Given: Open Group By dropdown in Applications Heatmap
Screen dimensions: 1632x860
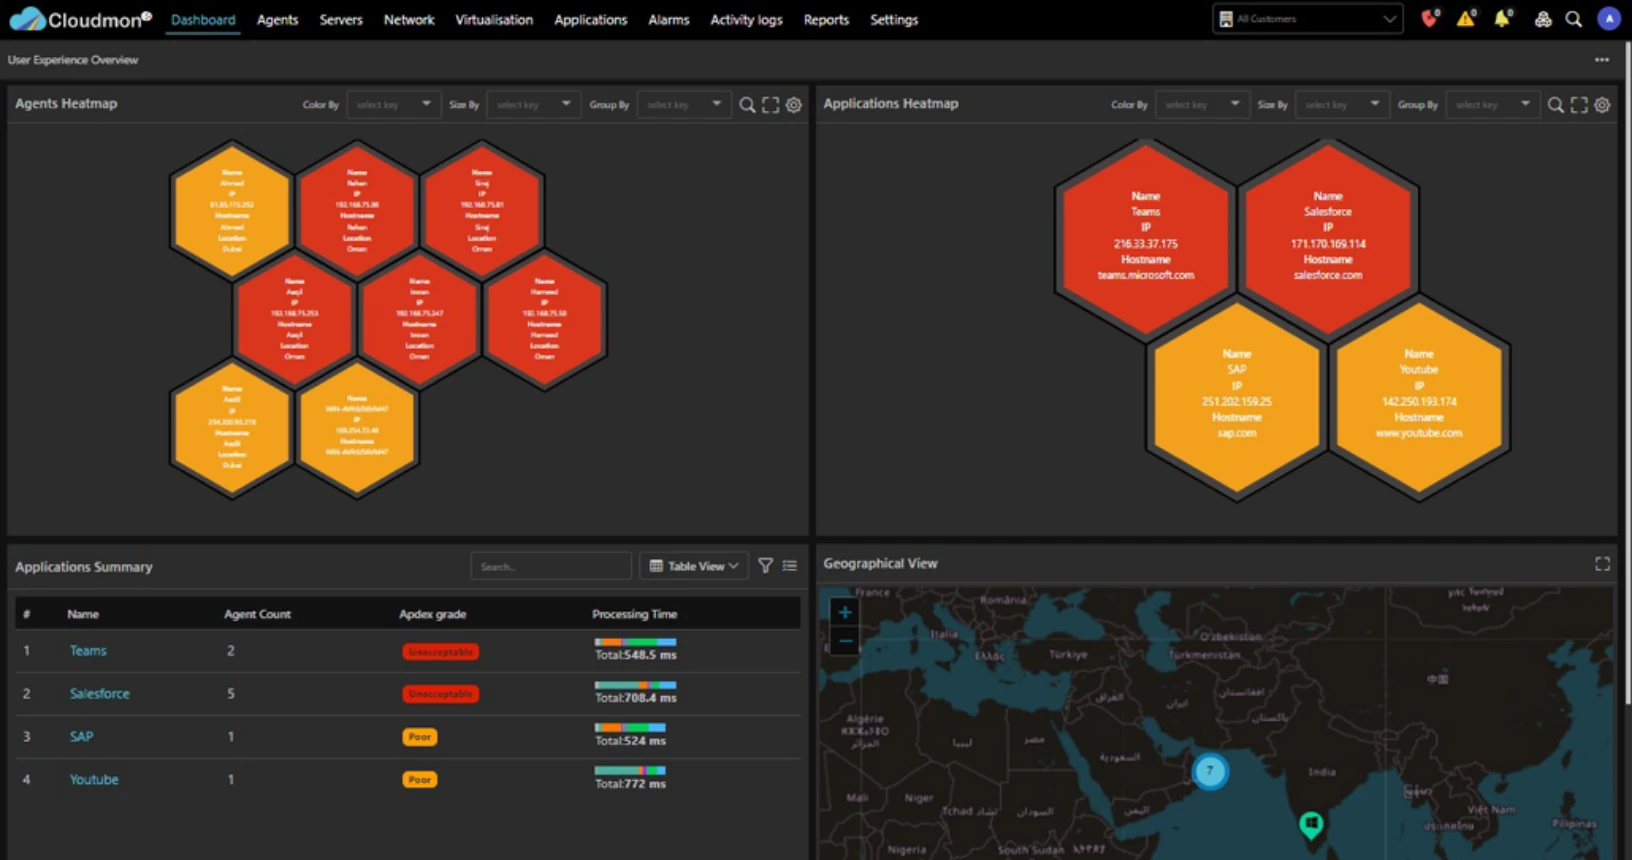Looking at the screenshot, I should [1492, 104].
